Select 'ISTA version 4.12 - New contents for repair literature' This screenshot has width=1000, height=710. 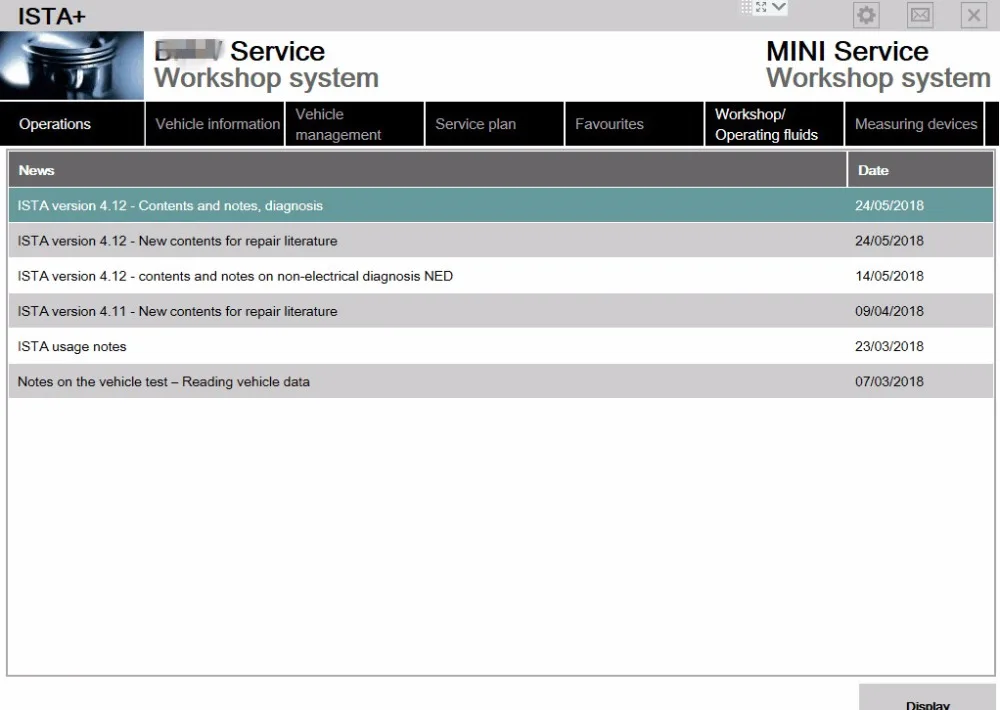click(501, 240)
